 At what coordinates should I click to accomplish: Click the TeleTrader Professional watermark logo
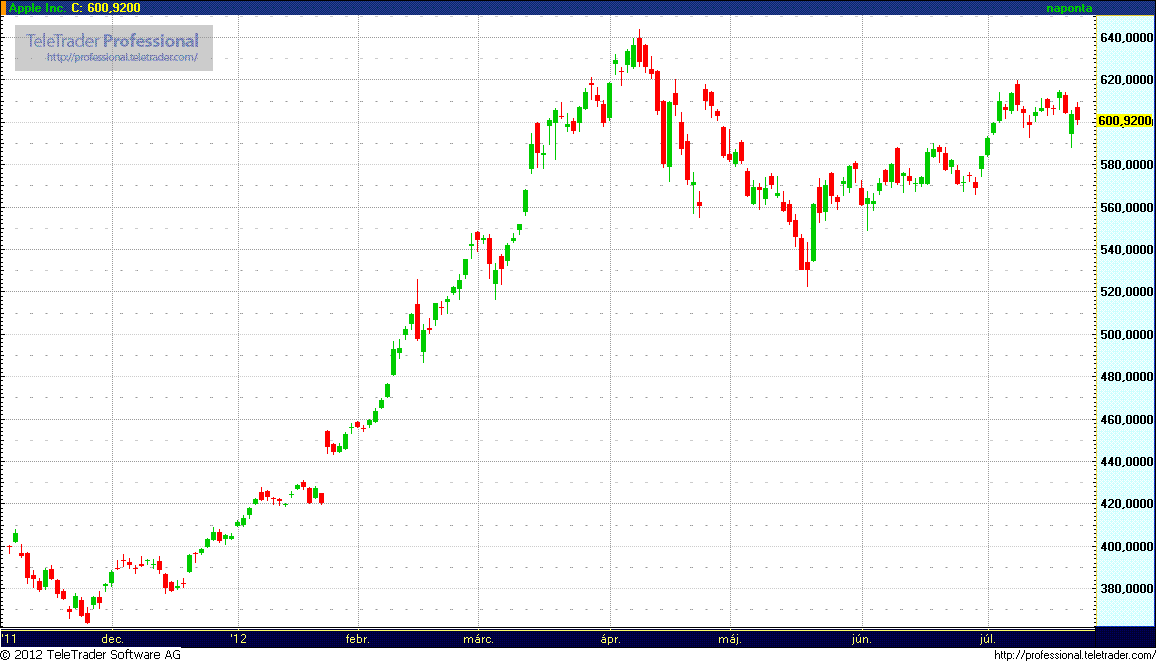point(113,41)
